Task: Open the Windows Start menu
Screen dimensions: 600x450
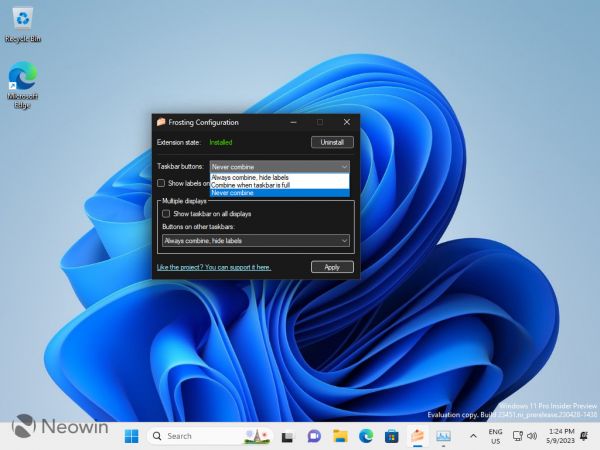Action: pyautogui.click(x=131, y=436)
